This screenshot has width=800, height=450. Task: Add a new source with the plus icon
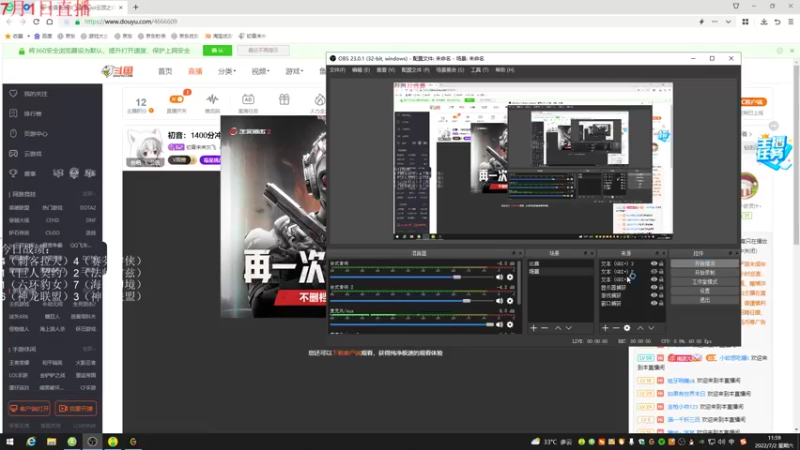[605, 328]
